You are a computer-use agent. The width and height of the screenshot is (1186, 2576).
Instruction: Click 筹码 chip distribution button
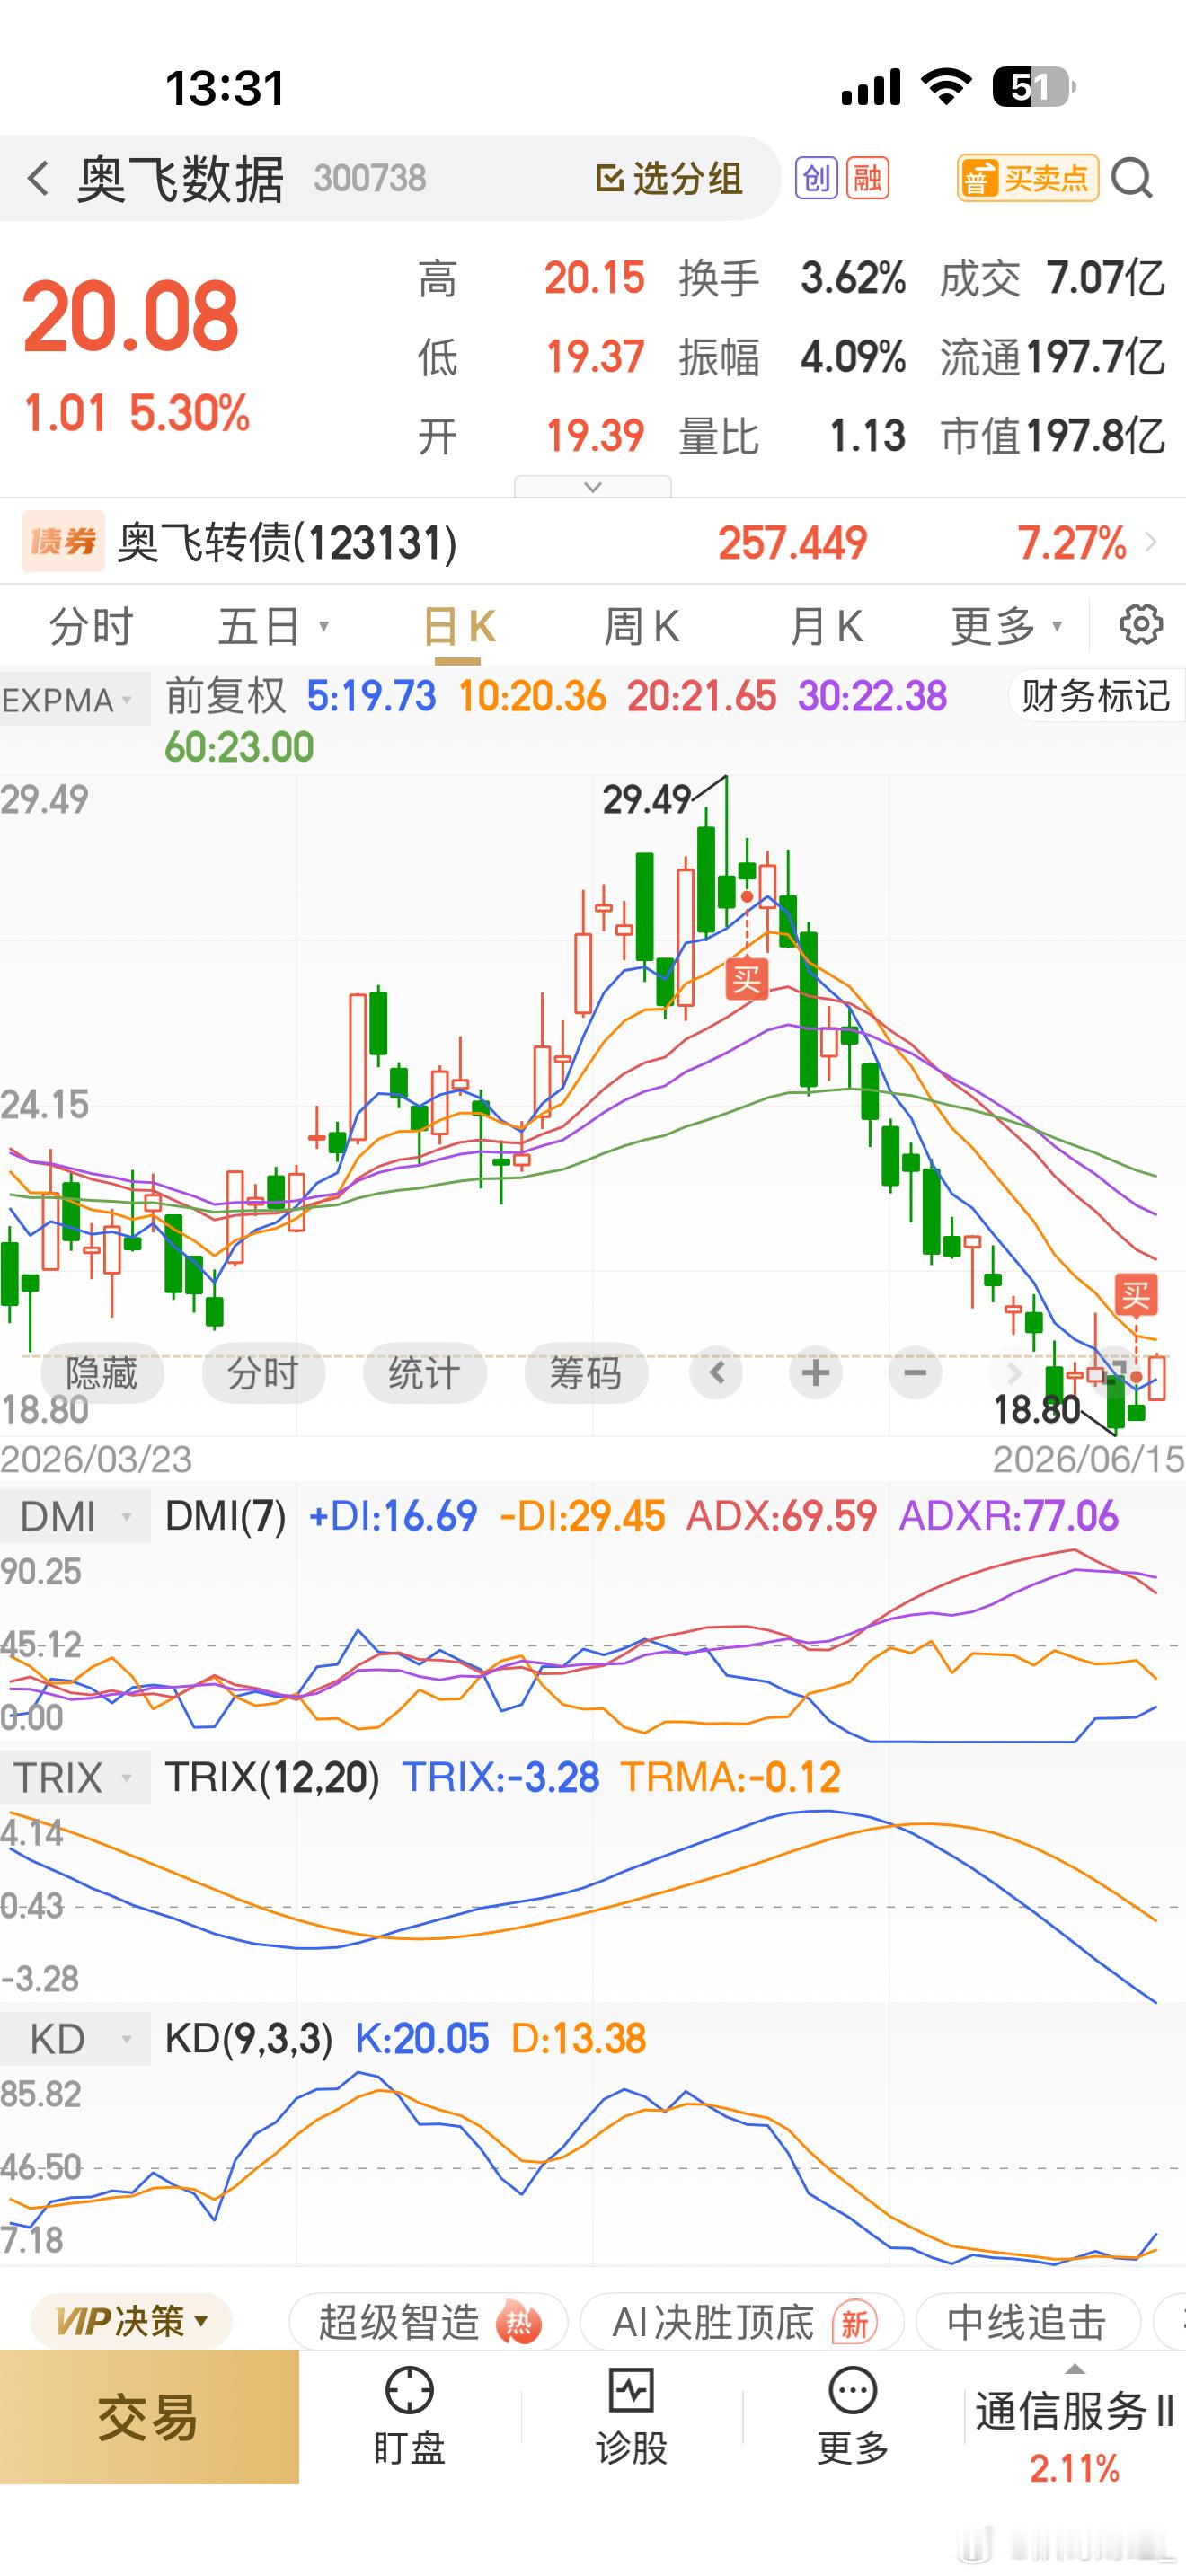(x=586, y=1372)
